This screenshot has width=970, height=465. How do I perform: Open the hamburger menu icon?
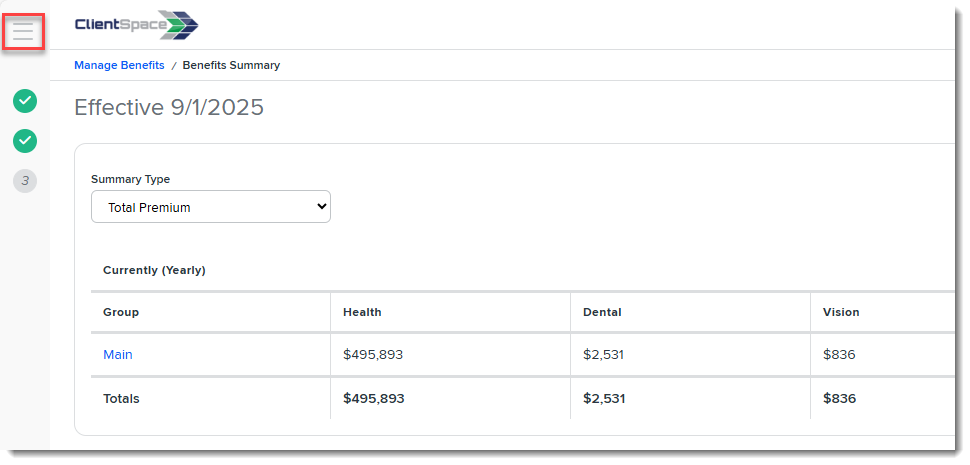23,31
